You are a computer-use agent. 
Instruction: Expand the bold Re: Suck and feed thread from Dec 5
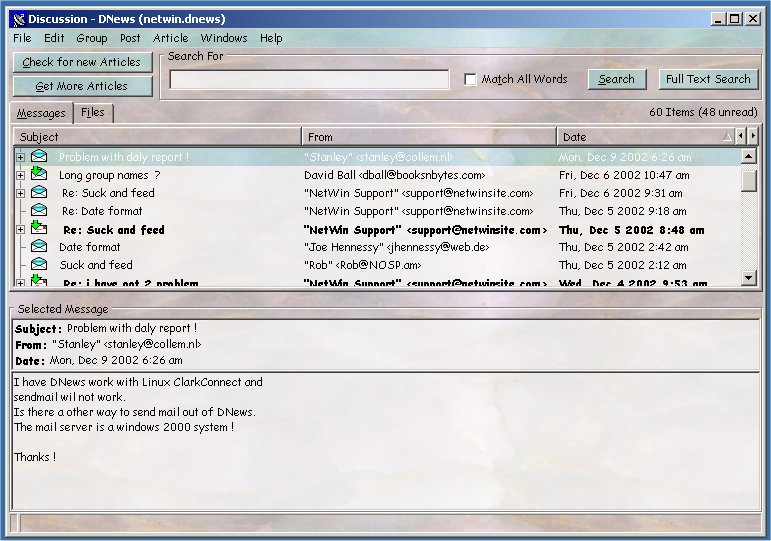point(20,230)
